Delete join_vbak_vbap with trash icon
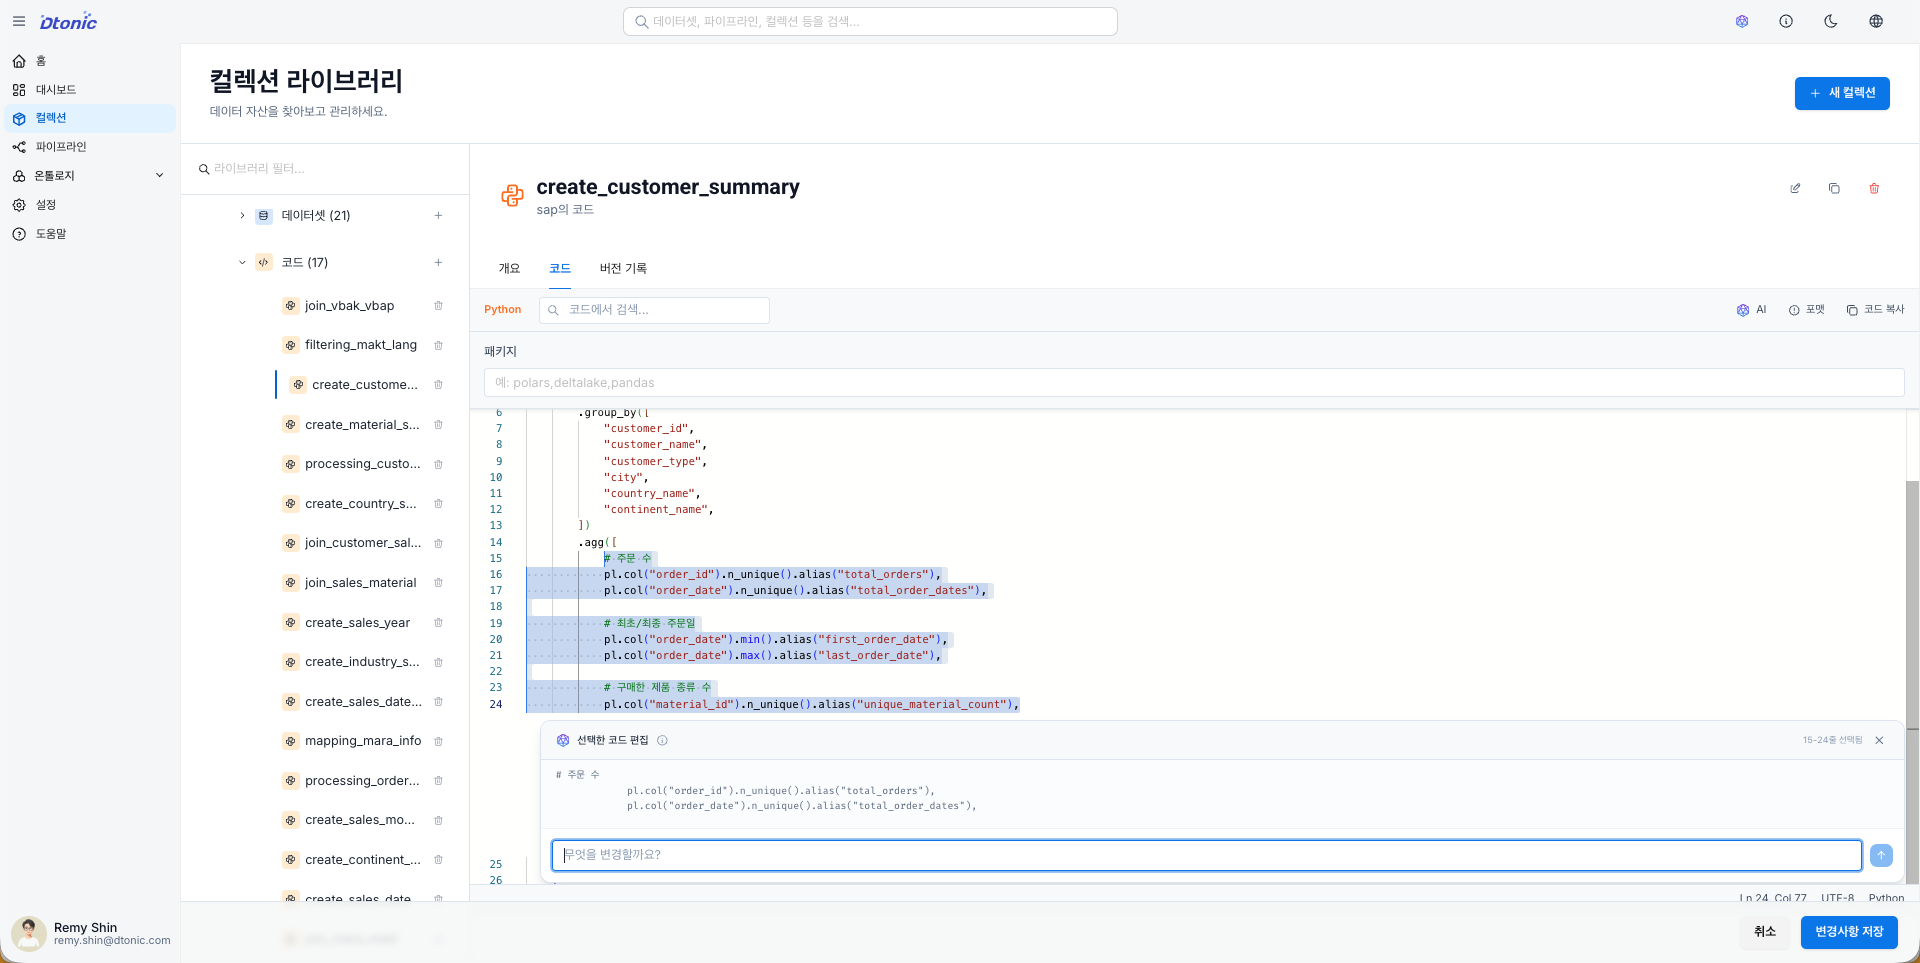1920x963 pixels. click(x=438, y=306)
